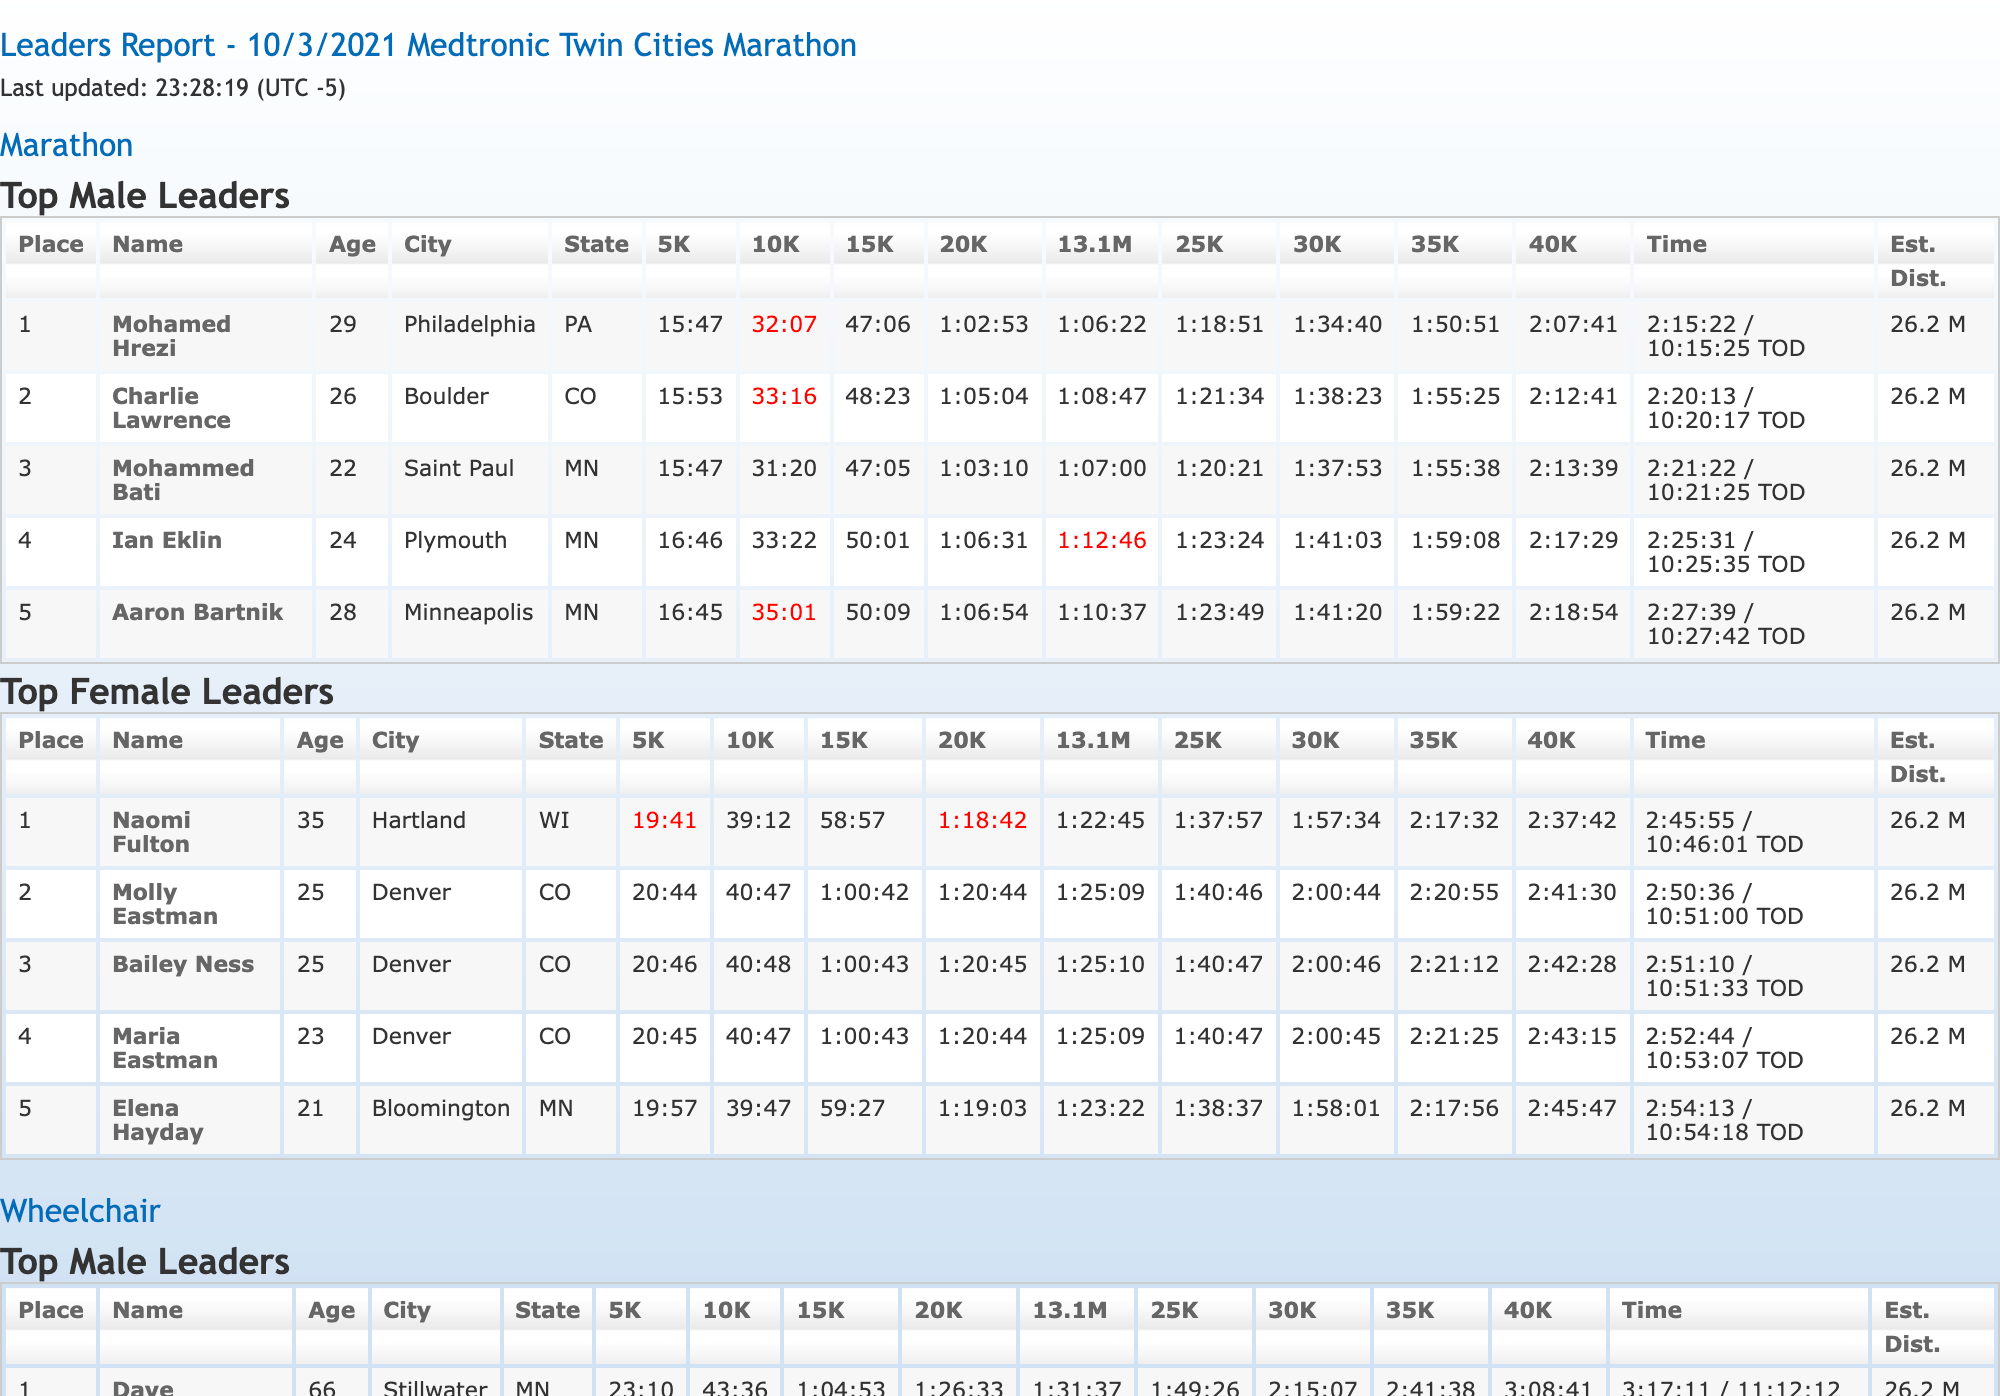This screenshot has height=1396, width=2000.
Task: Click Ian Eklin's red 1:12:46 half split
Action: point(1101,540)
